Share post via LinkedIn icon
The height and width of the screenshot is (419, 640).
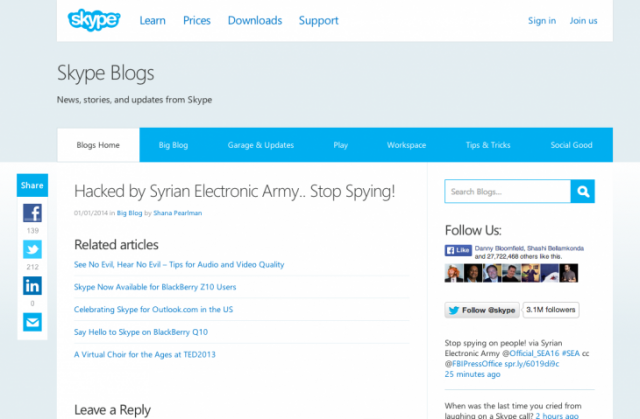point(32,286)
